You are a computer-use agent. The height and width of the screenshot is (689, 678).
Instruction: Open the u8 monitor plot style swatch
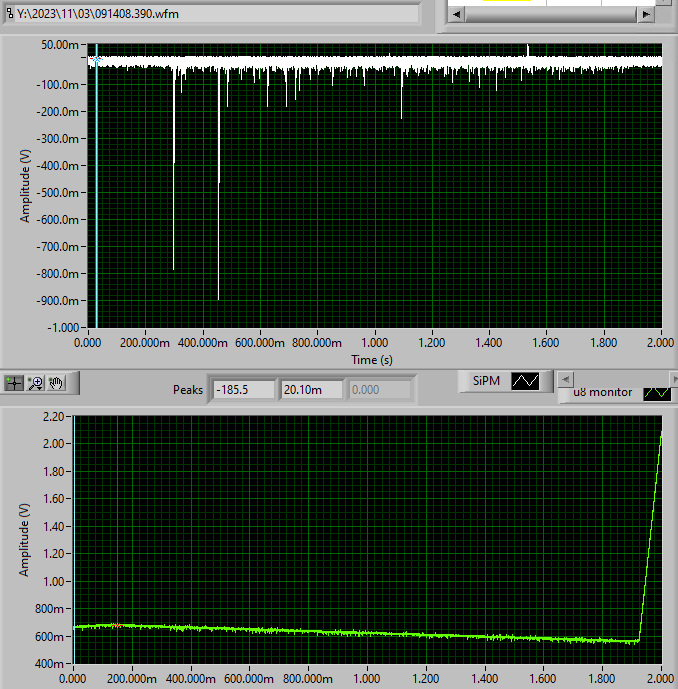657,394
